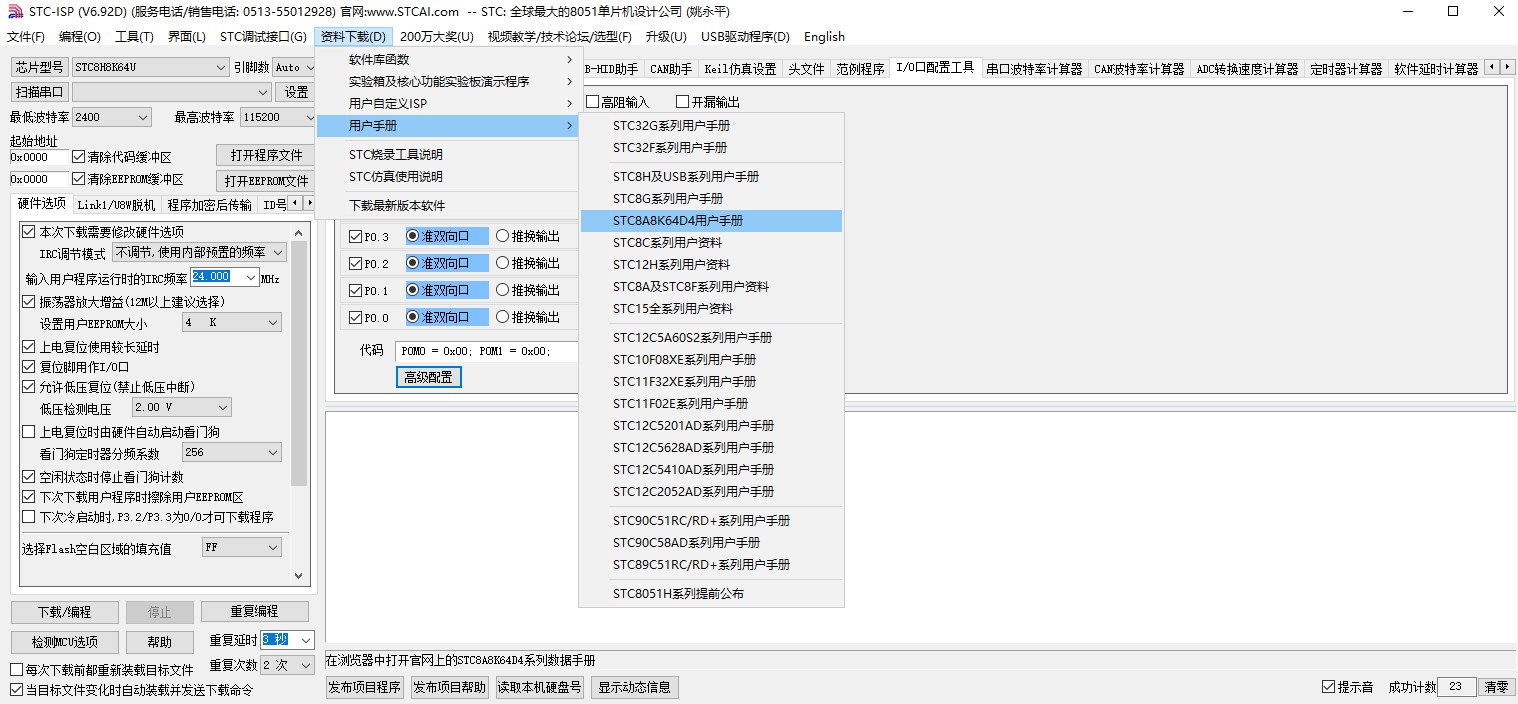
Task: Click the STC-ISP application icon in title bar
Action: (x=15, y=12)
